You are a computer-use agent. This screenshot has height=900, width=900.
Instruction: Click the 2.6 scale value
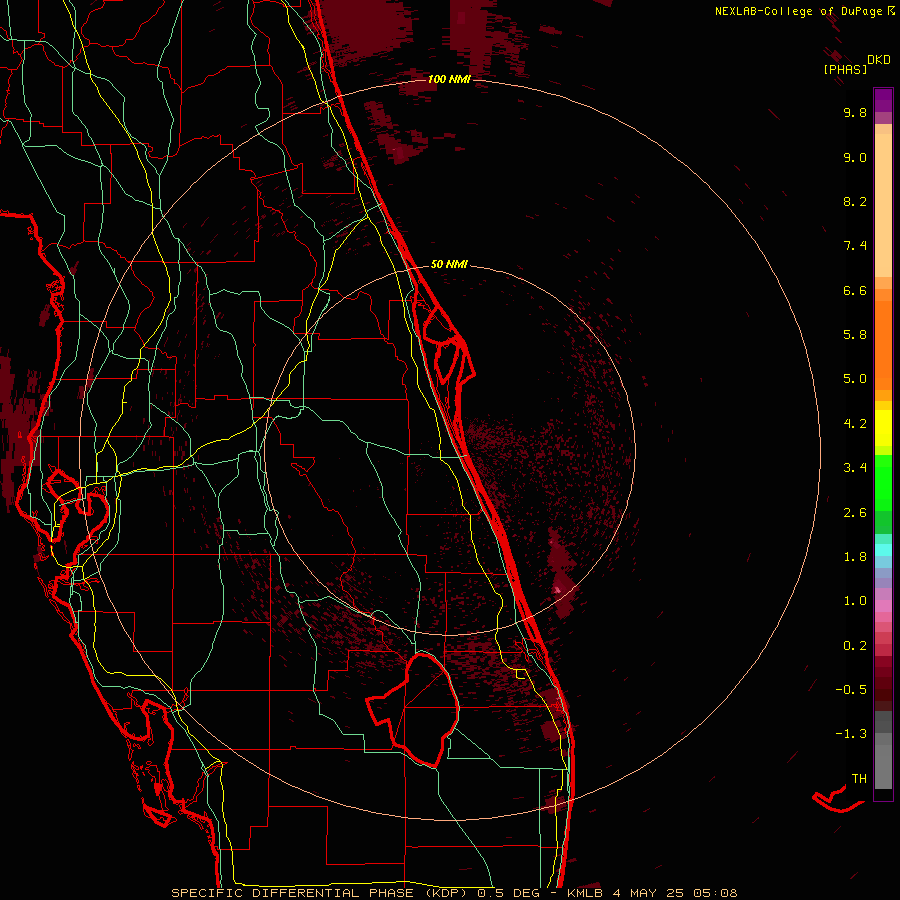coord(855,513)
